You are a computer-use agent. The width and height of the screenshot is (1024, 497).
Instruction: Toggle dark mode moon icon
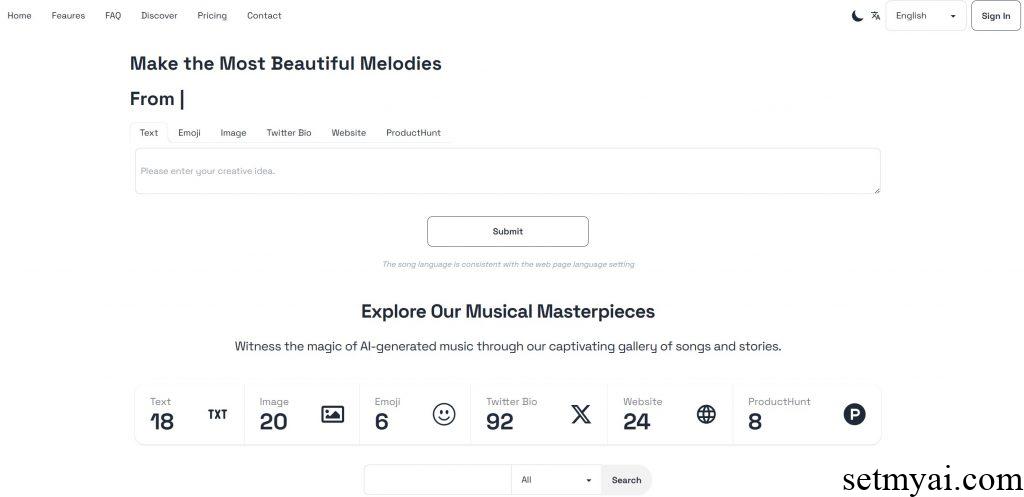857,16
